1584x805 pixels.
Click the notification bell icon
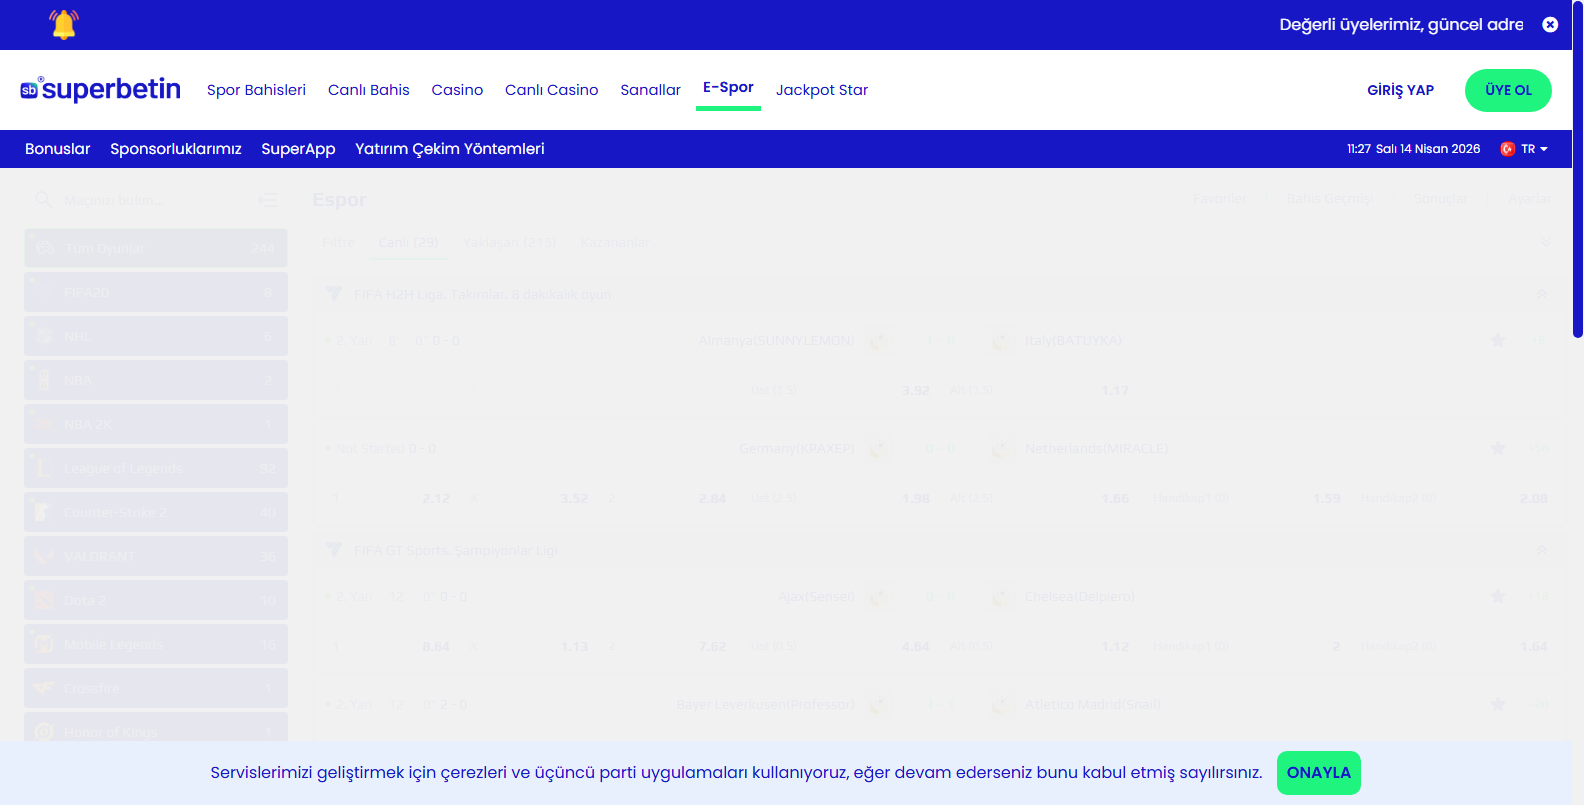[x=64, y=24]
